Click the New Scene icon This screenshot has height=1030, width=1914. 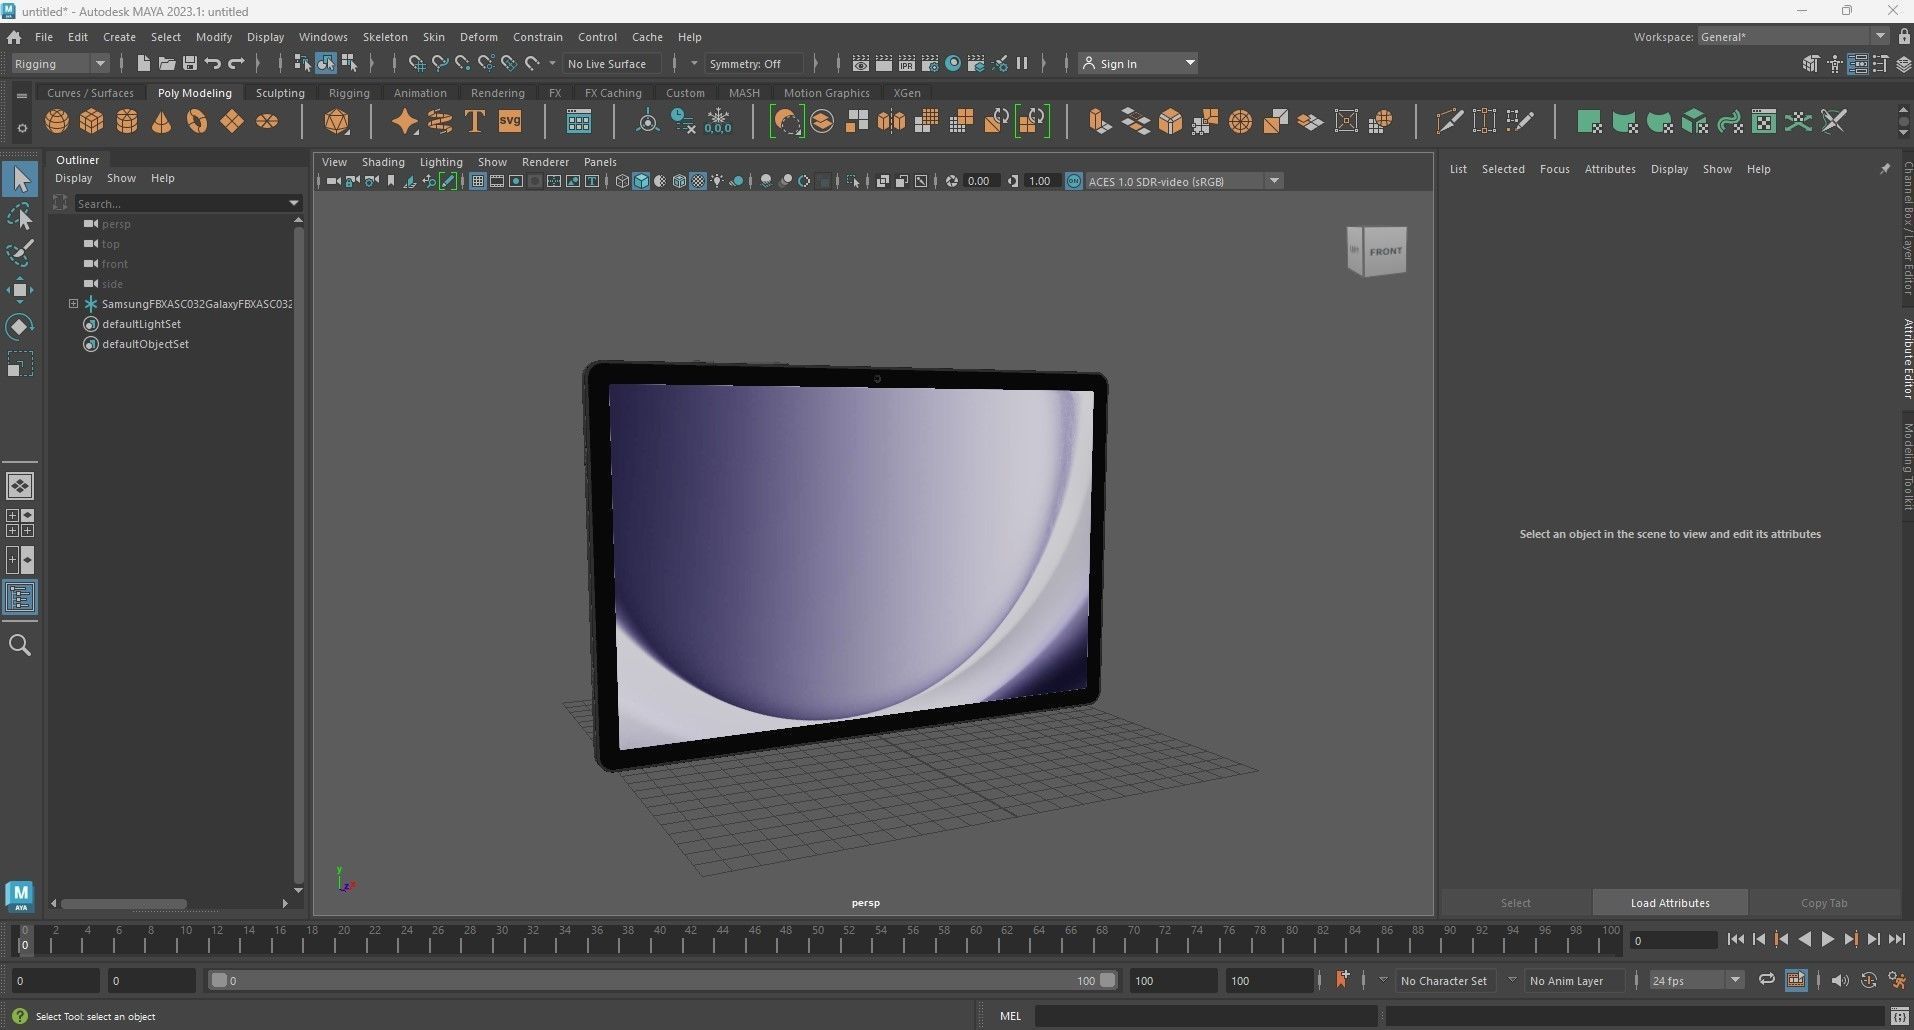[x=143, y=63]
